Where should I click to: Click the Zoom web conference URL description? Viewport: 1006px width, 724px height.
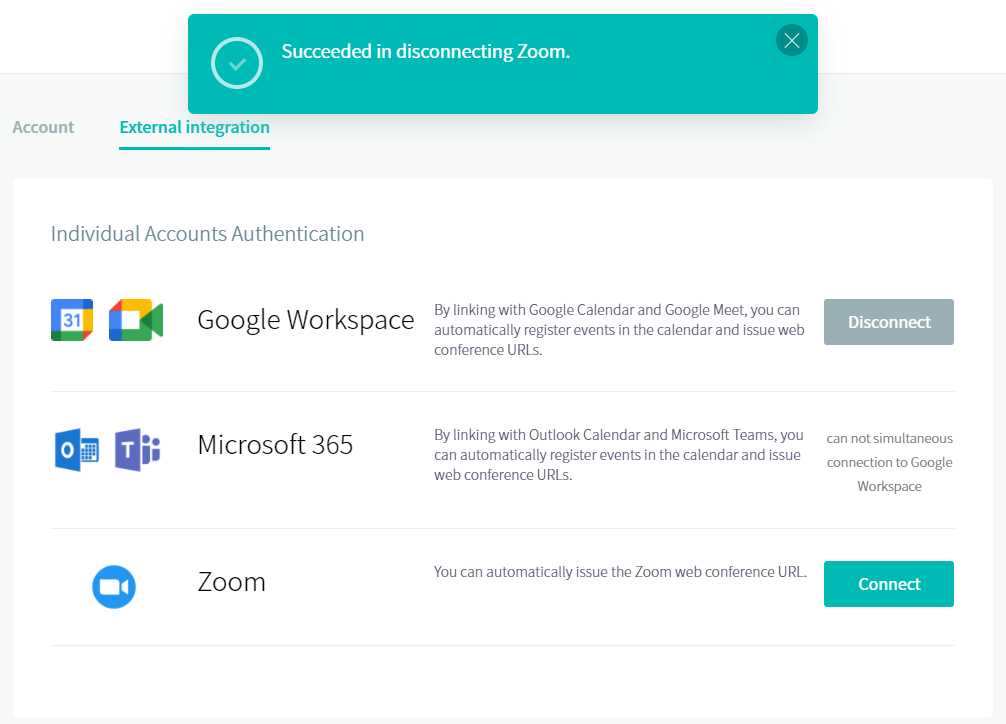(619, 572)
